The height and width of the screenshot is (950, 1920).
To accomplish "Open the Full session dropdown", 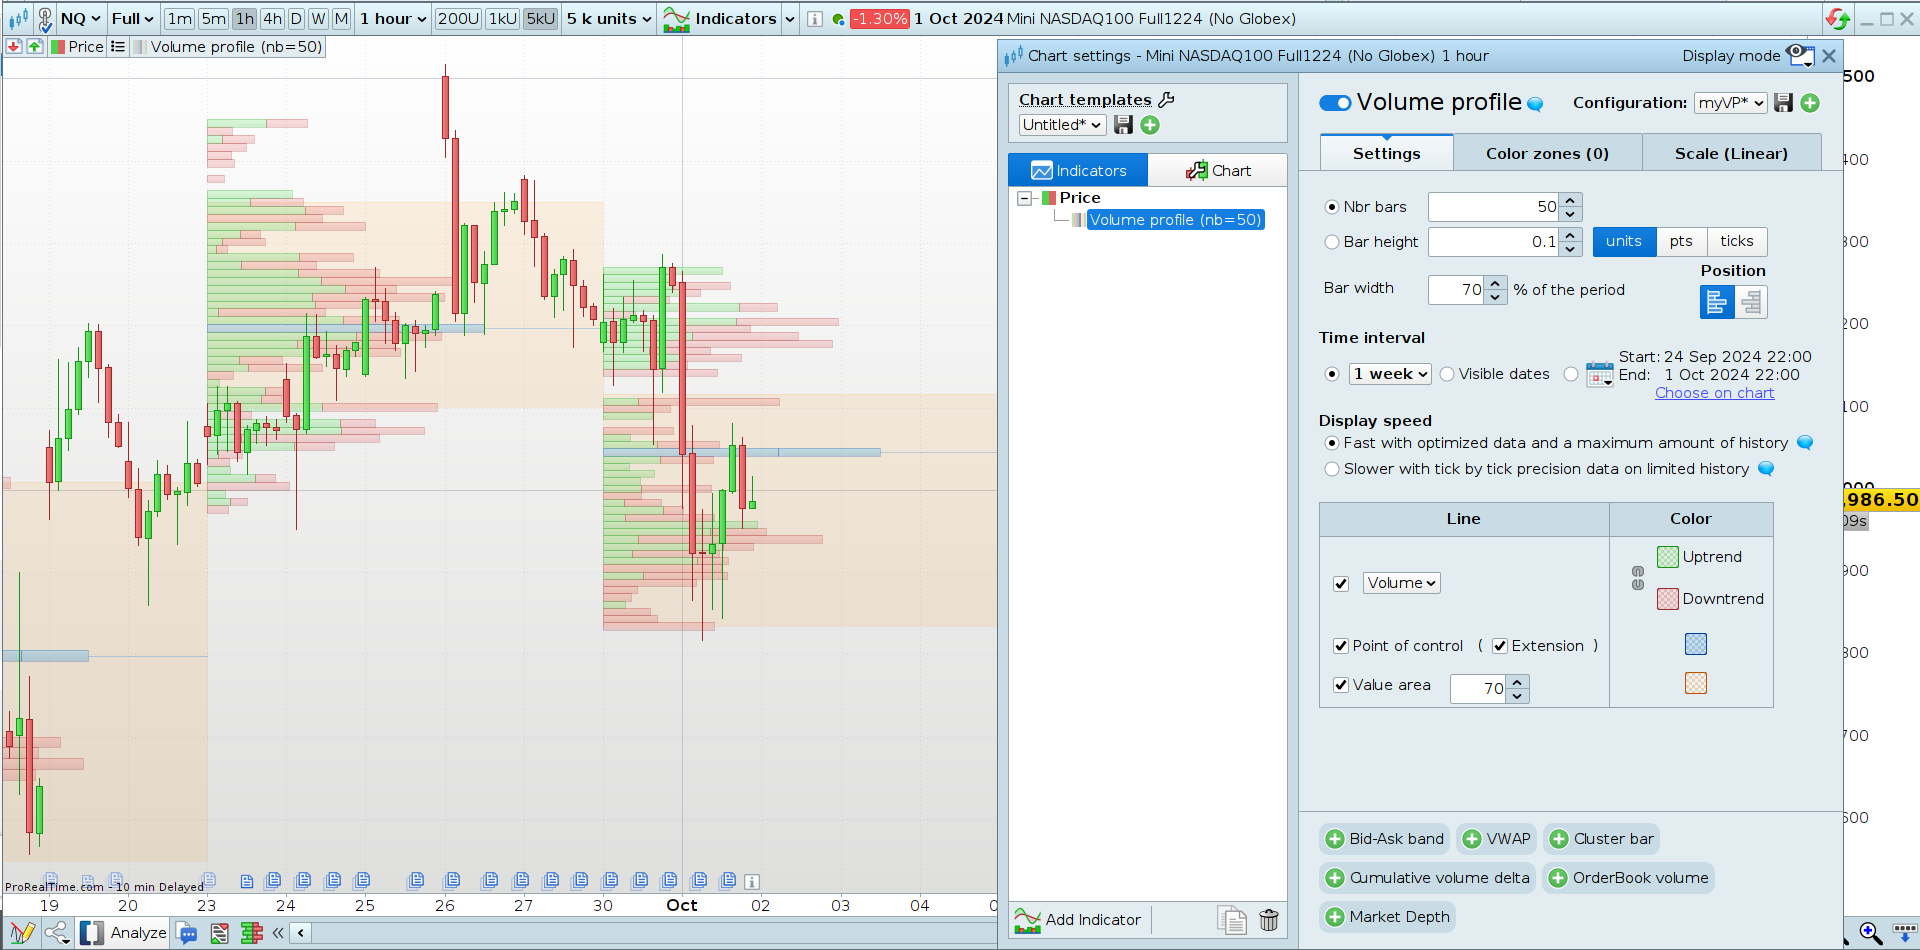I will tap(132, 19).
